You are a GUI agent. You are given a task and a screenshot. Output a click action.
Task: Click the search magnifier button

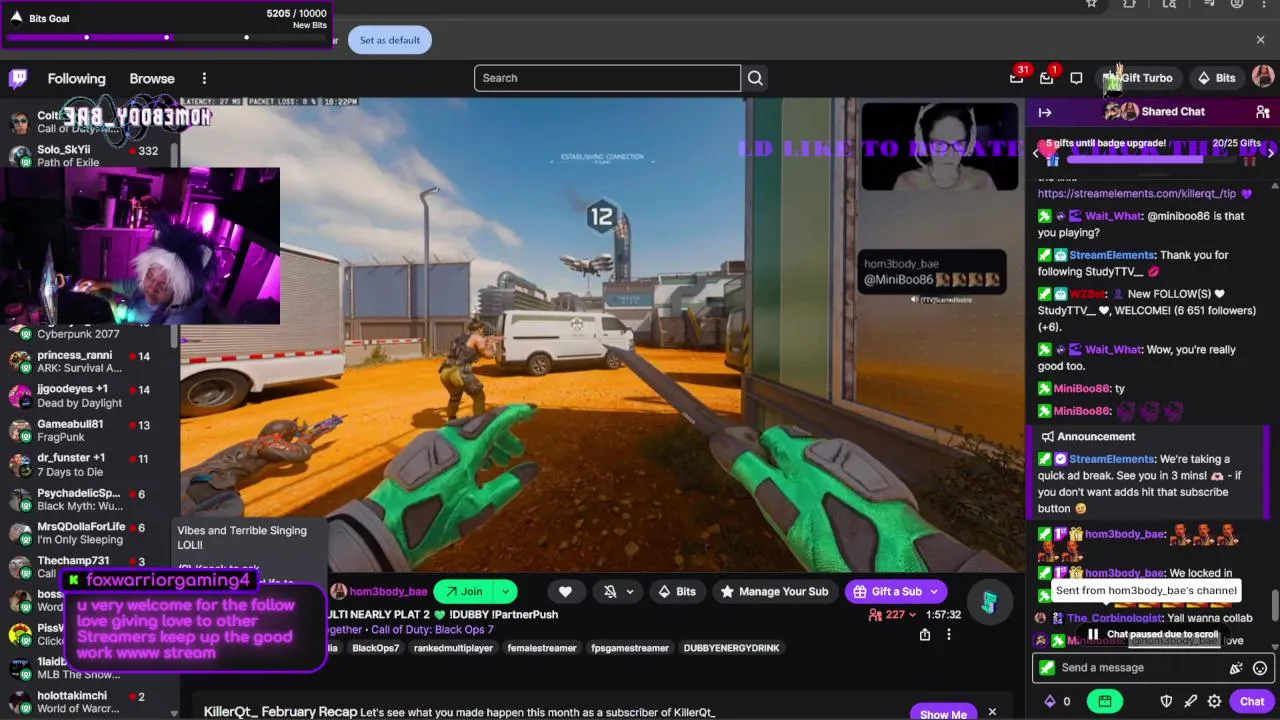755,78
